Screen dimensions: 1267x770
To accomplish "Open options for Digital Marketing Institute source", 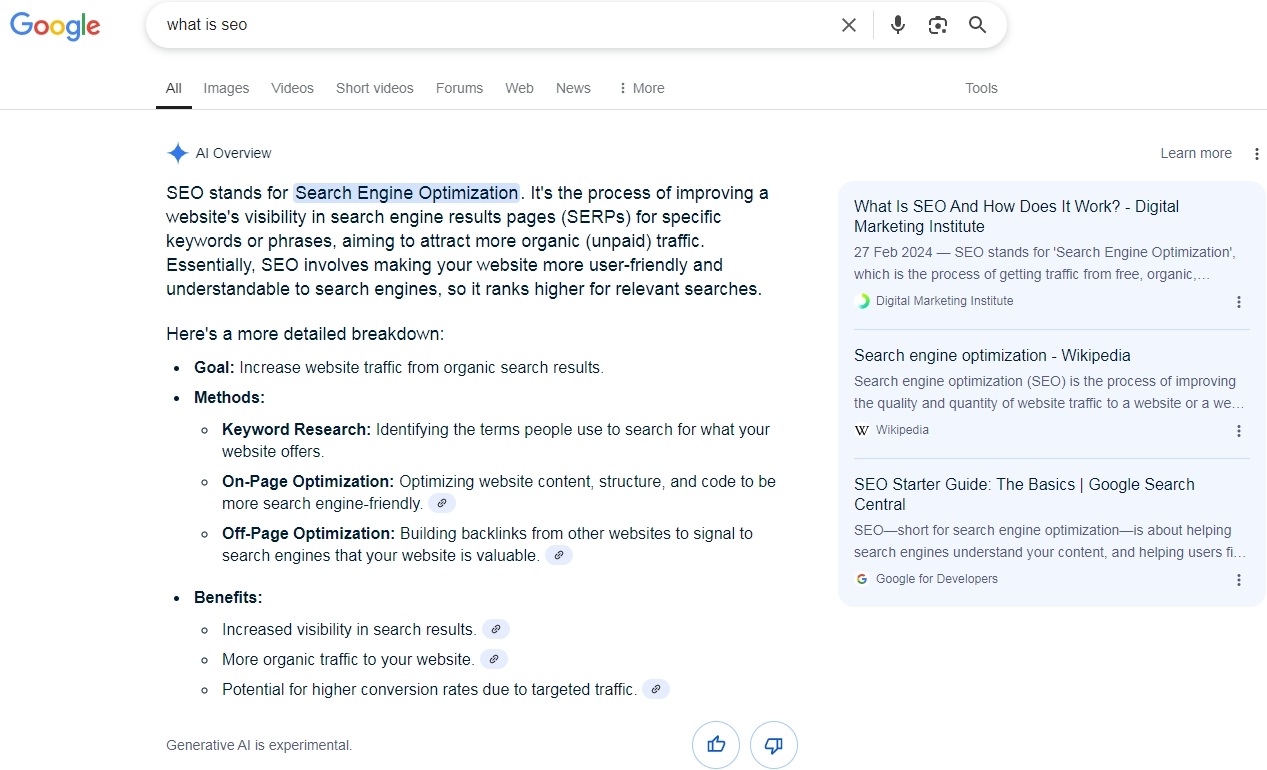I will point(1239,302).
